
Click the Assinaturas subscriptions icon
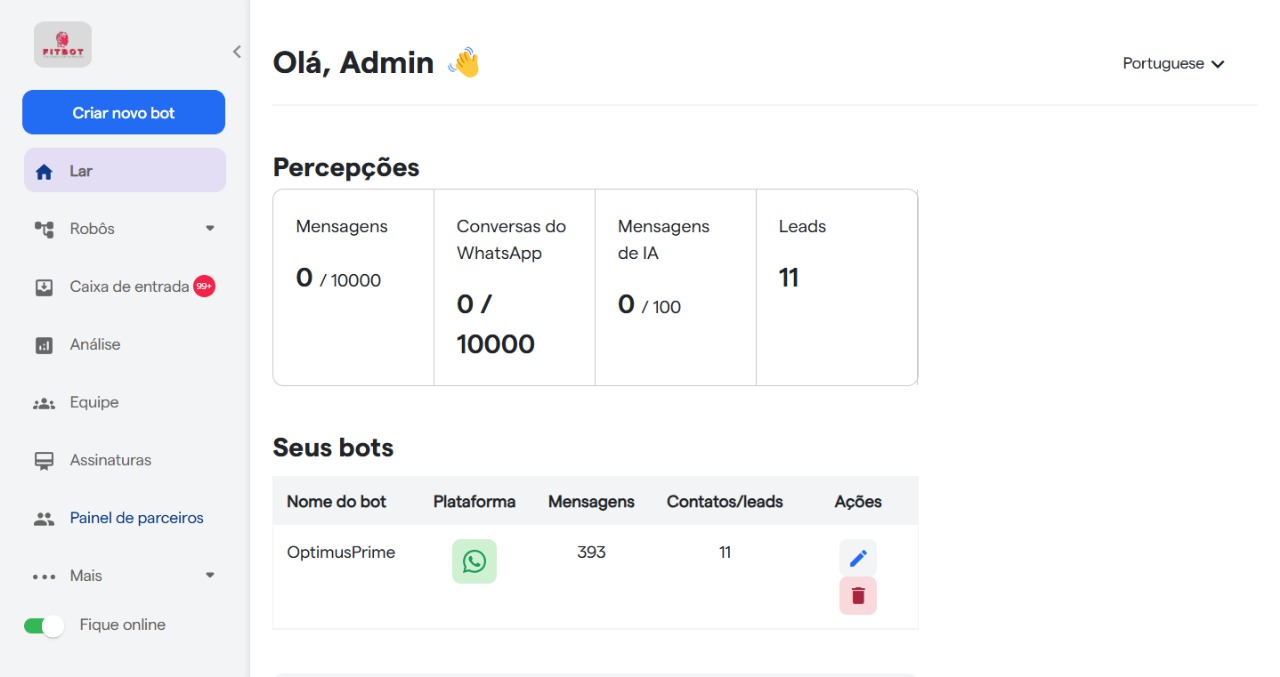pos(44,461)
